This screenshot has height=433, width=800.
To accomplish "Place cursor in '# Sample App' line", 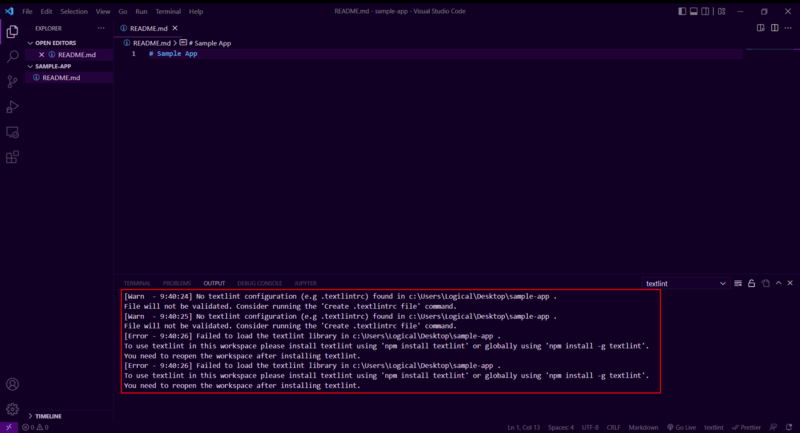I will tap(173, 54).
